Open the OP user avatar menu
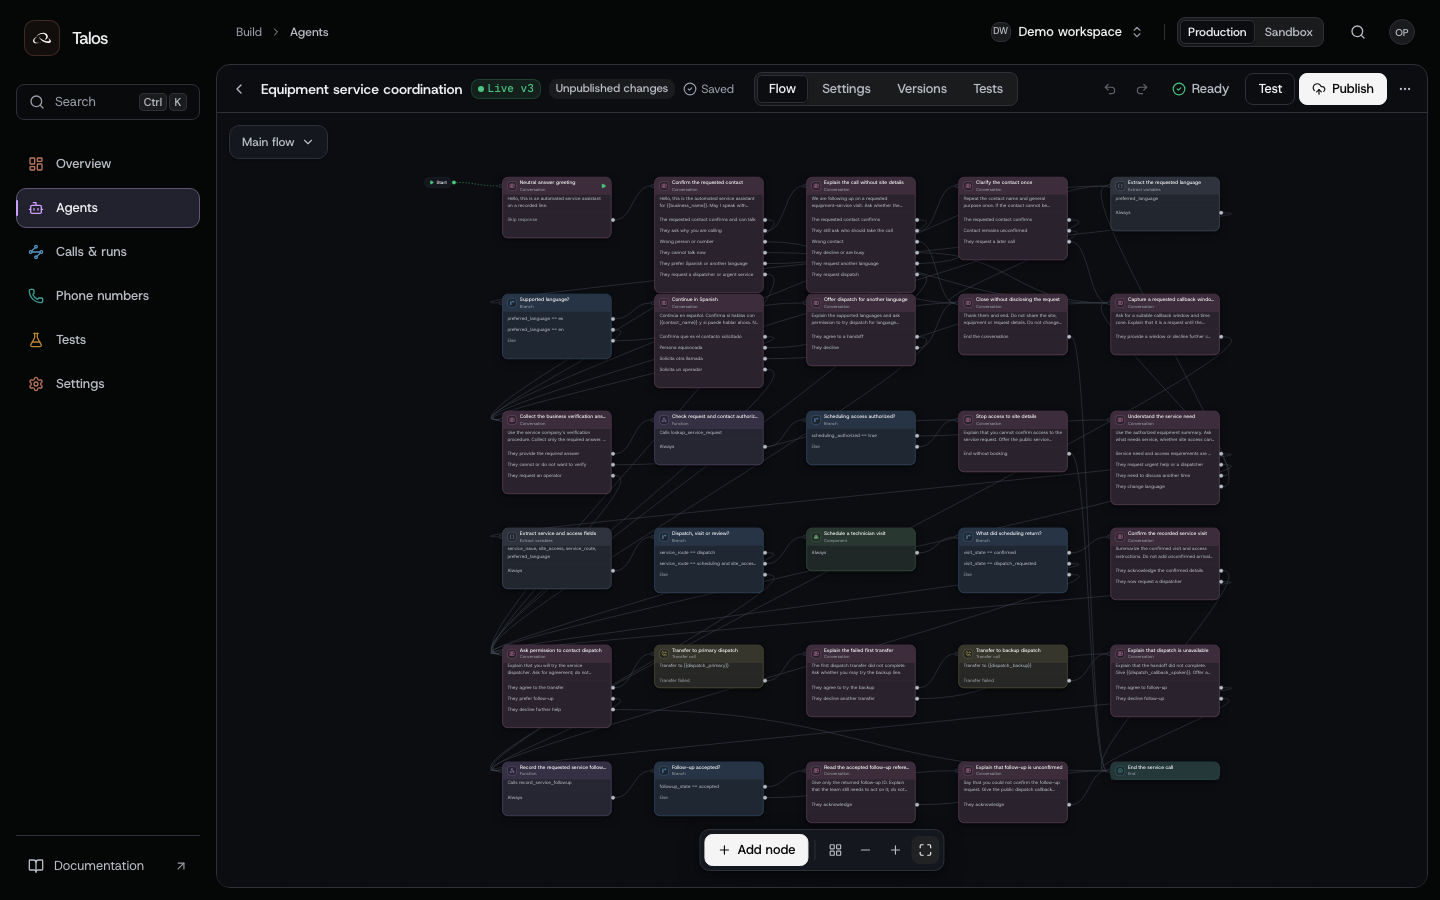This screenshot has width=1440, height=900. 1402,32
